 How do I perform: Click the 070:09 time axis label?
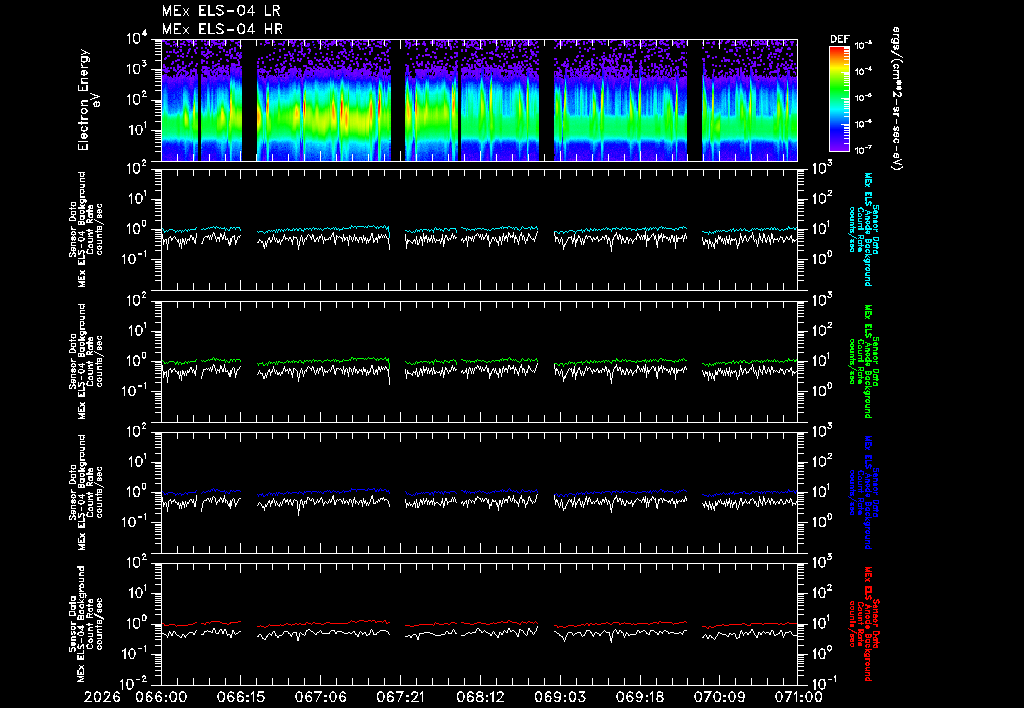pyautogui.click(x=718, y=697)
